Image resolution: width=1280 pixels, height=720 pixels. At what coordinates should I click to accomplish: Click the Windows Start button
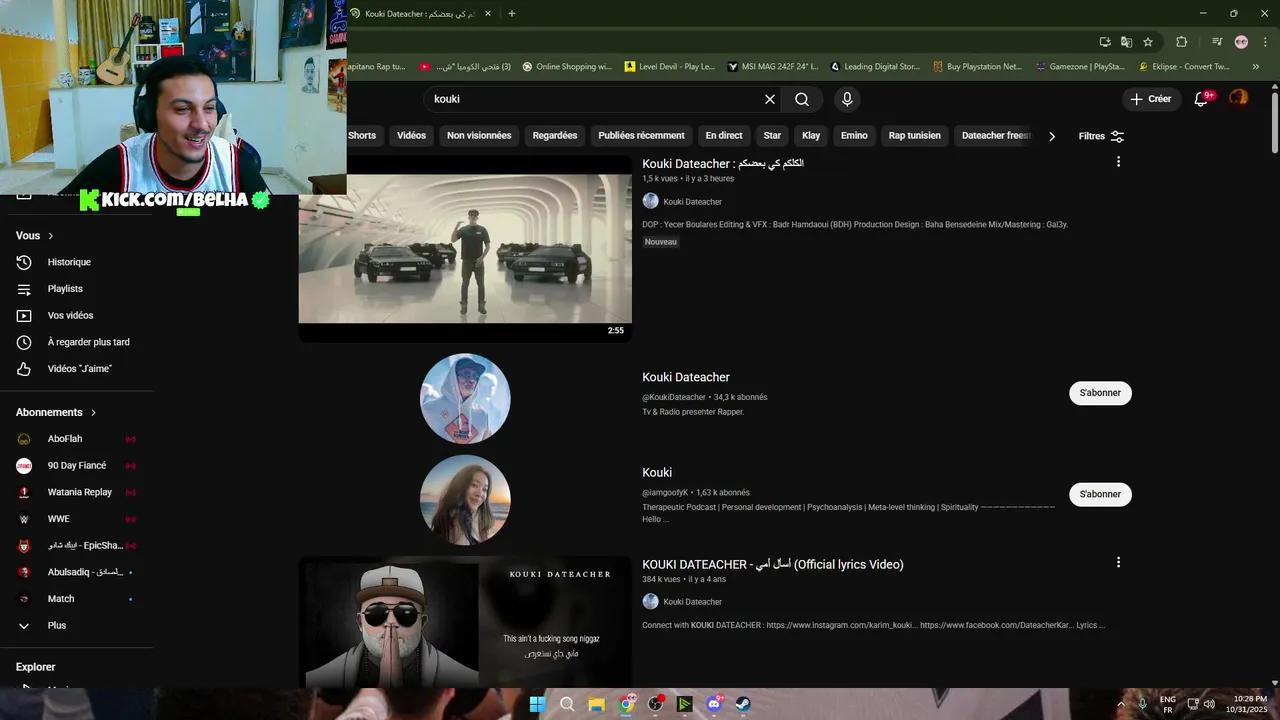click(x=537, y=704)
